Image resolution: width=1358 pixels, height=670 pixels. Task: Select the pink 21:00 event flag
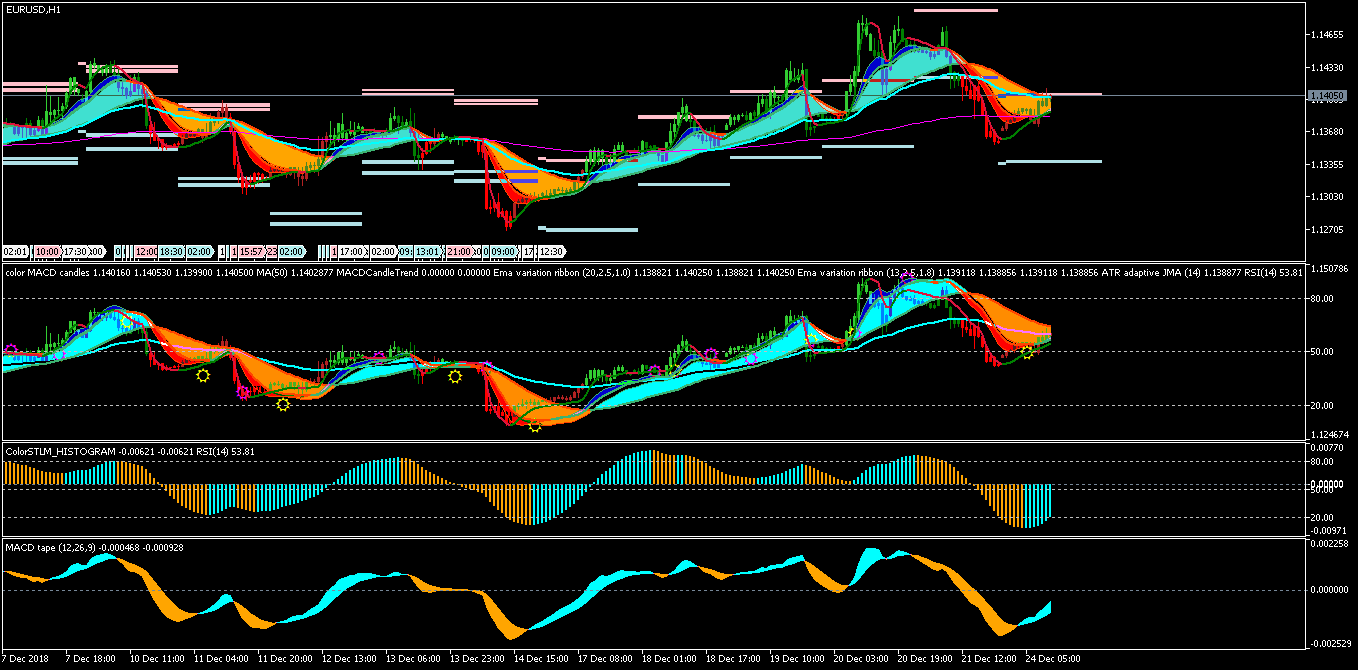tap(459, 251)
